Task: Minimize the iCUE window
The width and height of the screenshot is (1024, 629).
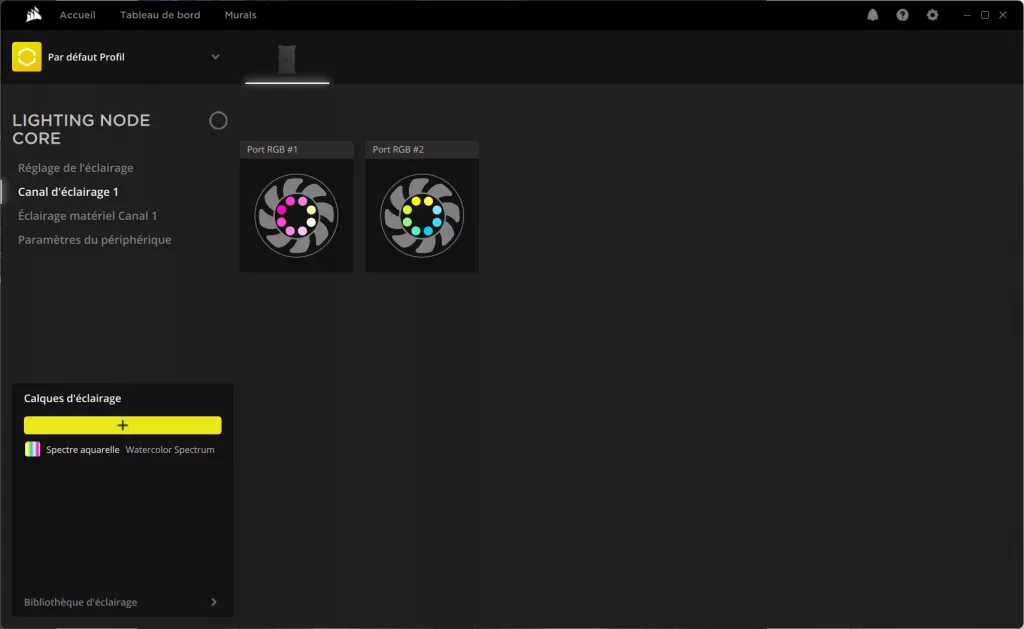Action: pyautogui.click(x=967, y=15)
